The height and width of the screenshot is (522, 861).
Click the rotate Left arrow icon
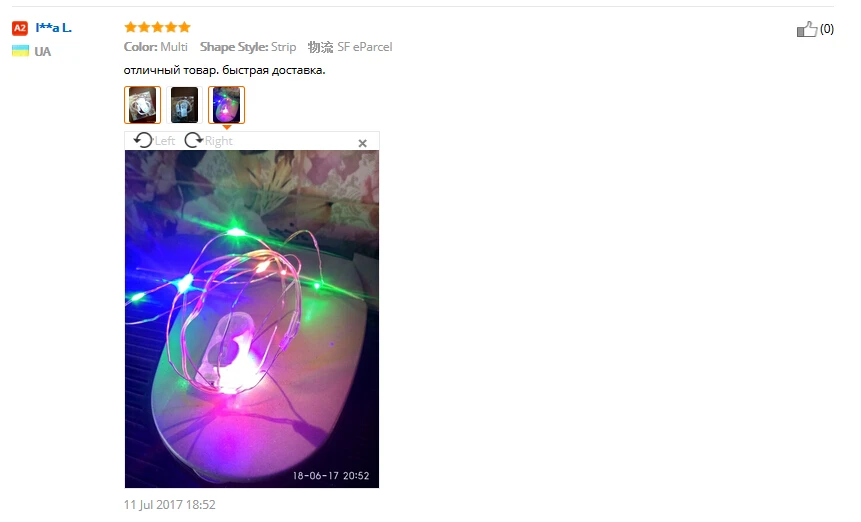(x=143, y=141)
